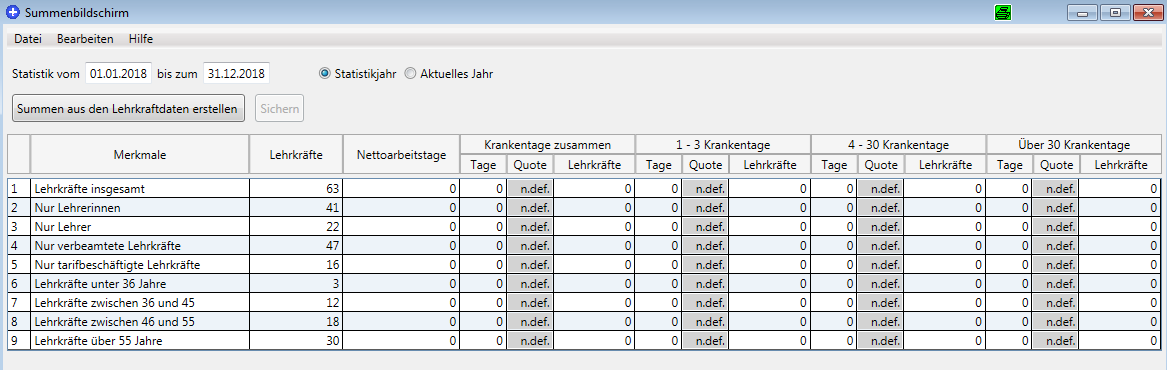1167x370 pixels.
Task: Click Summen aus den Lehrkraftdaten erstellen
Action: tap(128, 109)
